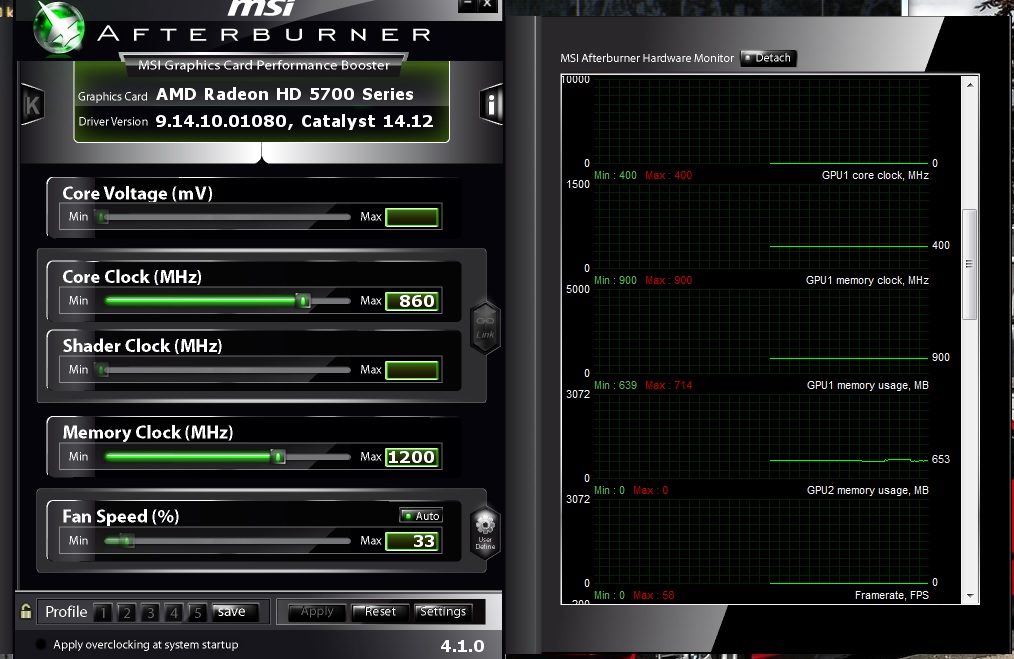Click the hardware monitor scrollbar down arrow

[970, 596]
